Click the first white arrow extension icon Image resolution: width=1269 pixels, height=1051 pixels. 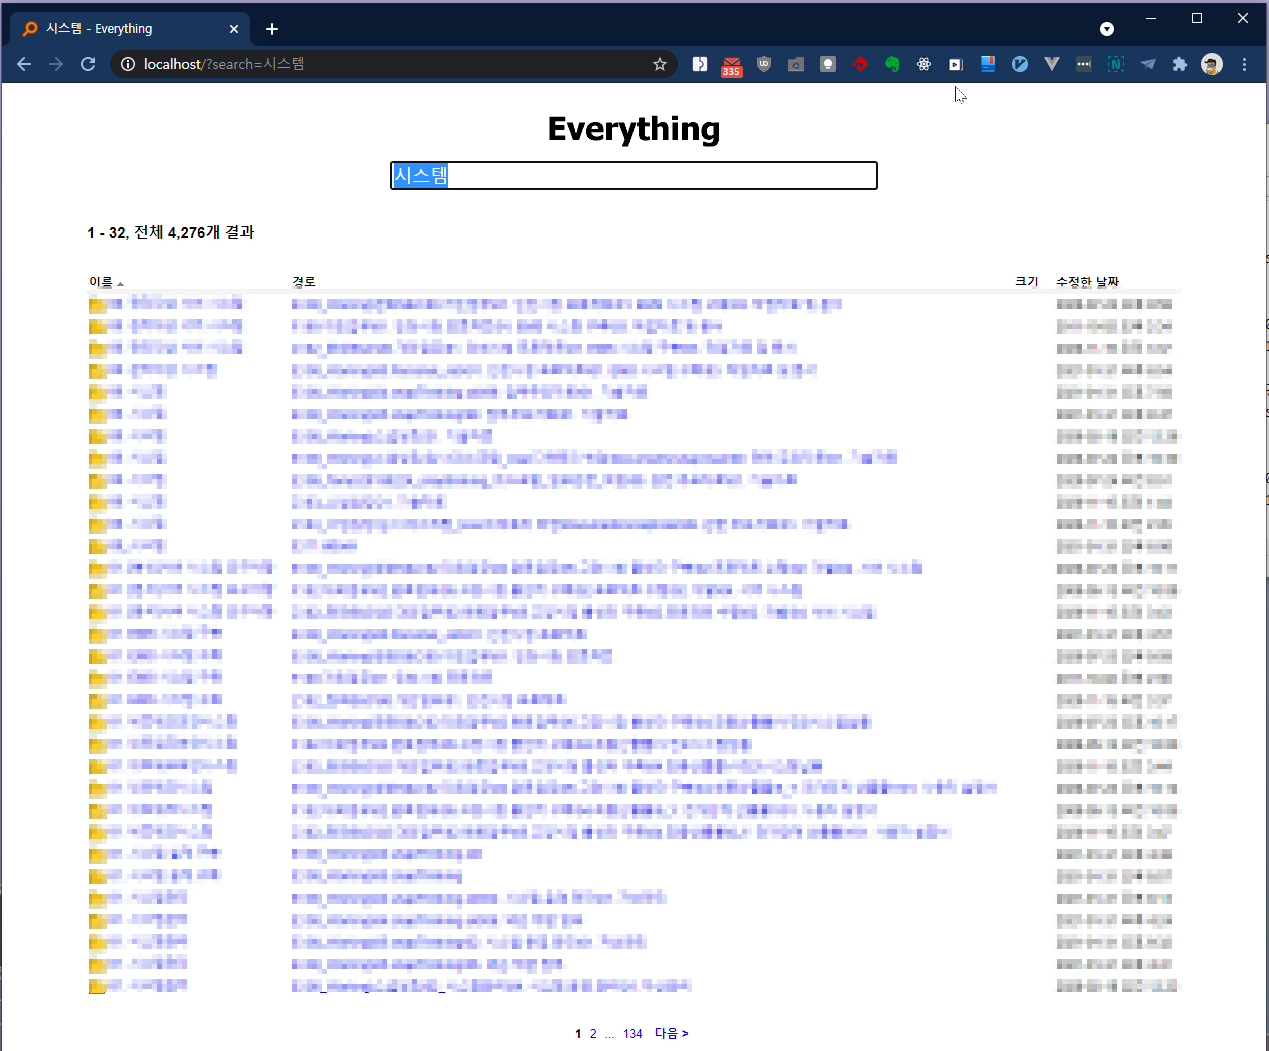[700, 64]
